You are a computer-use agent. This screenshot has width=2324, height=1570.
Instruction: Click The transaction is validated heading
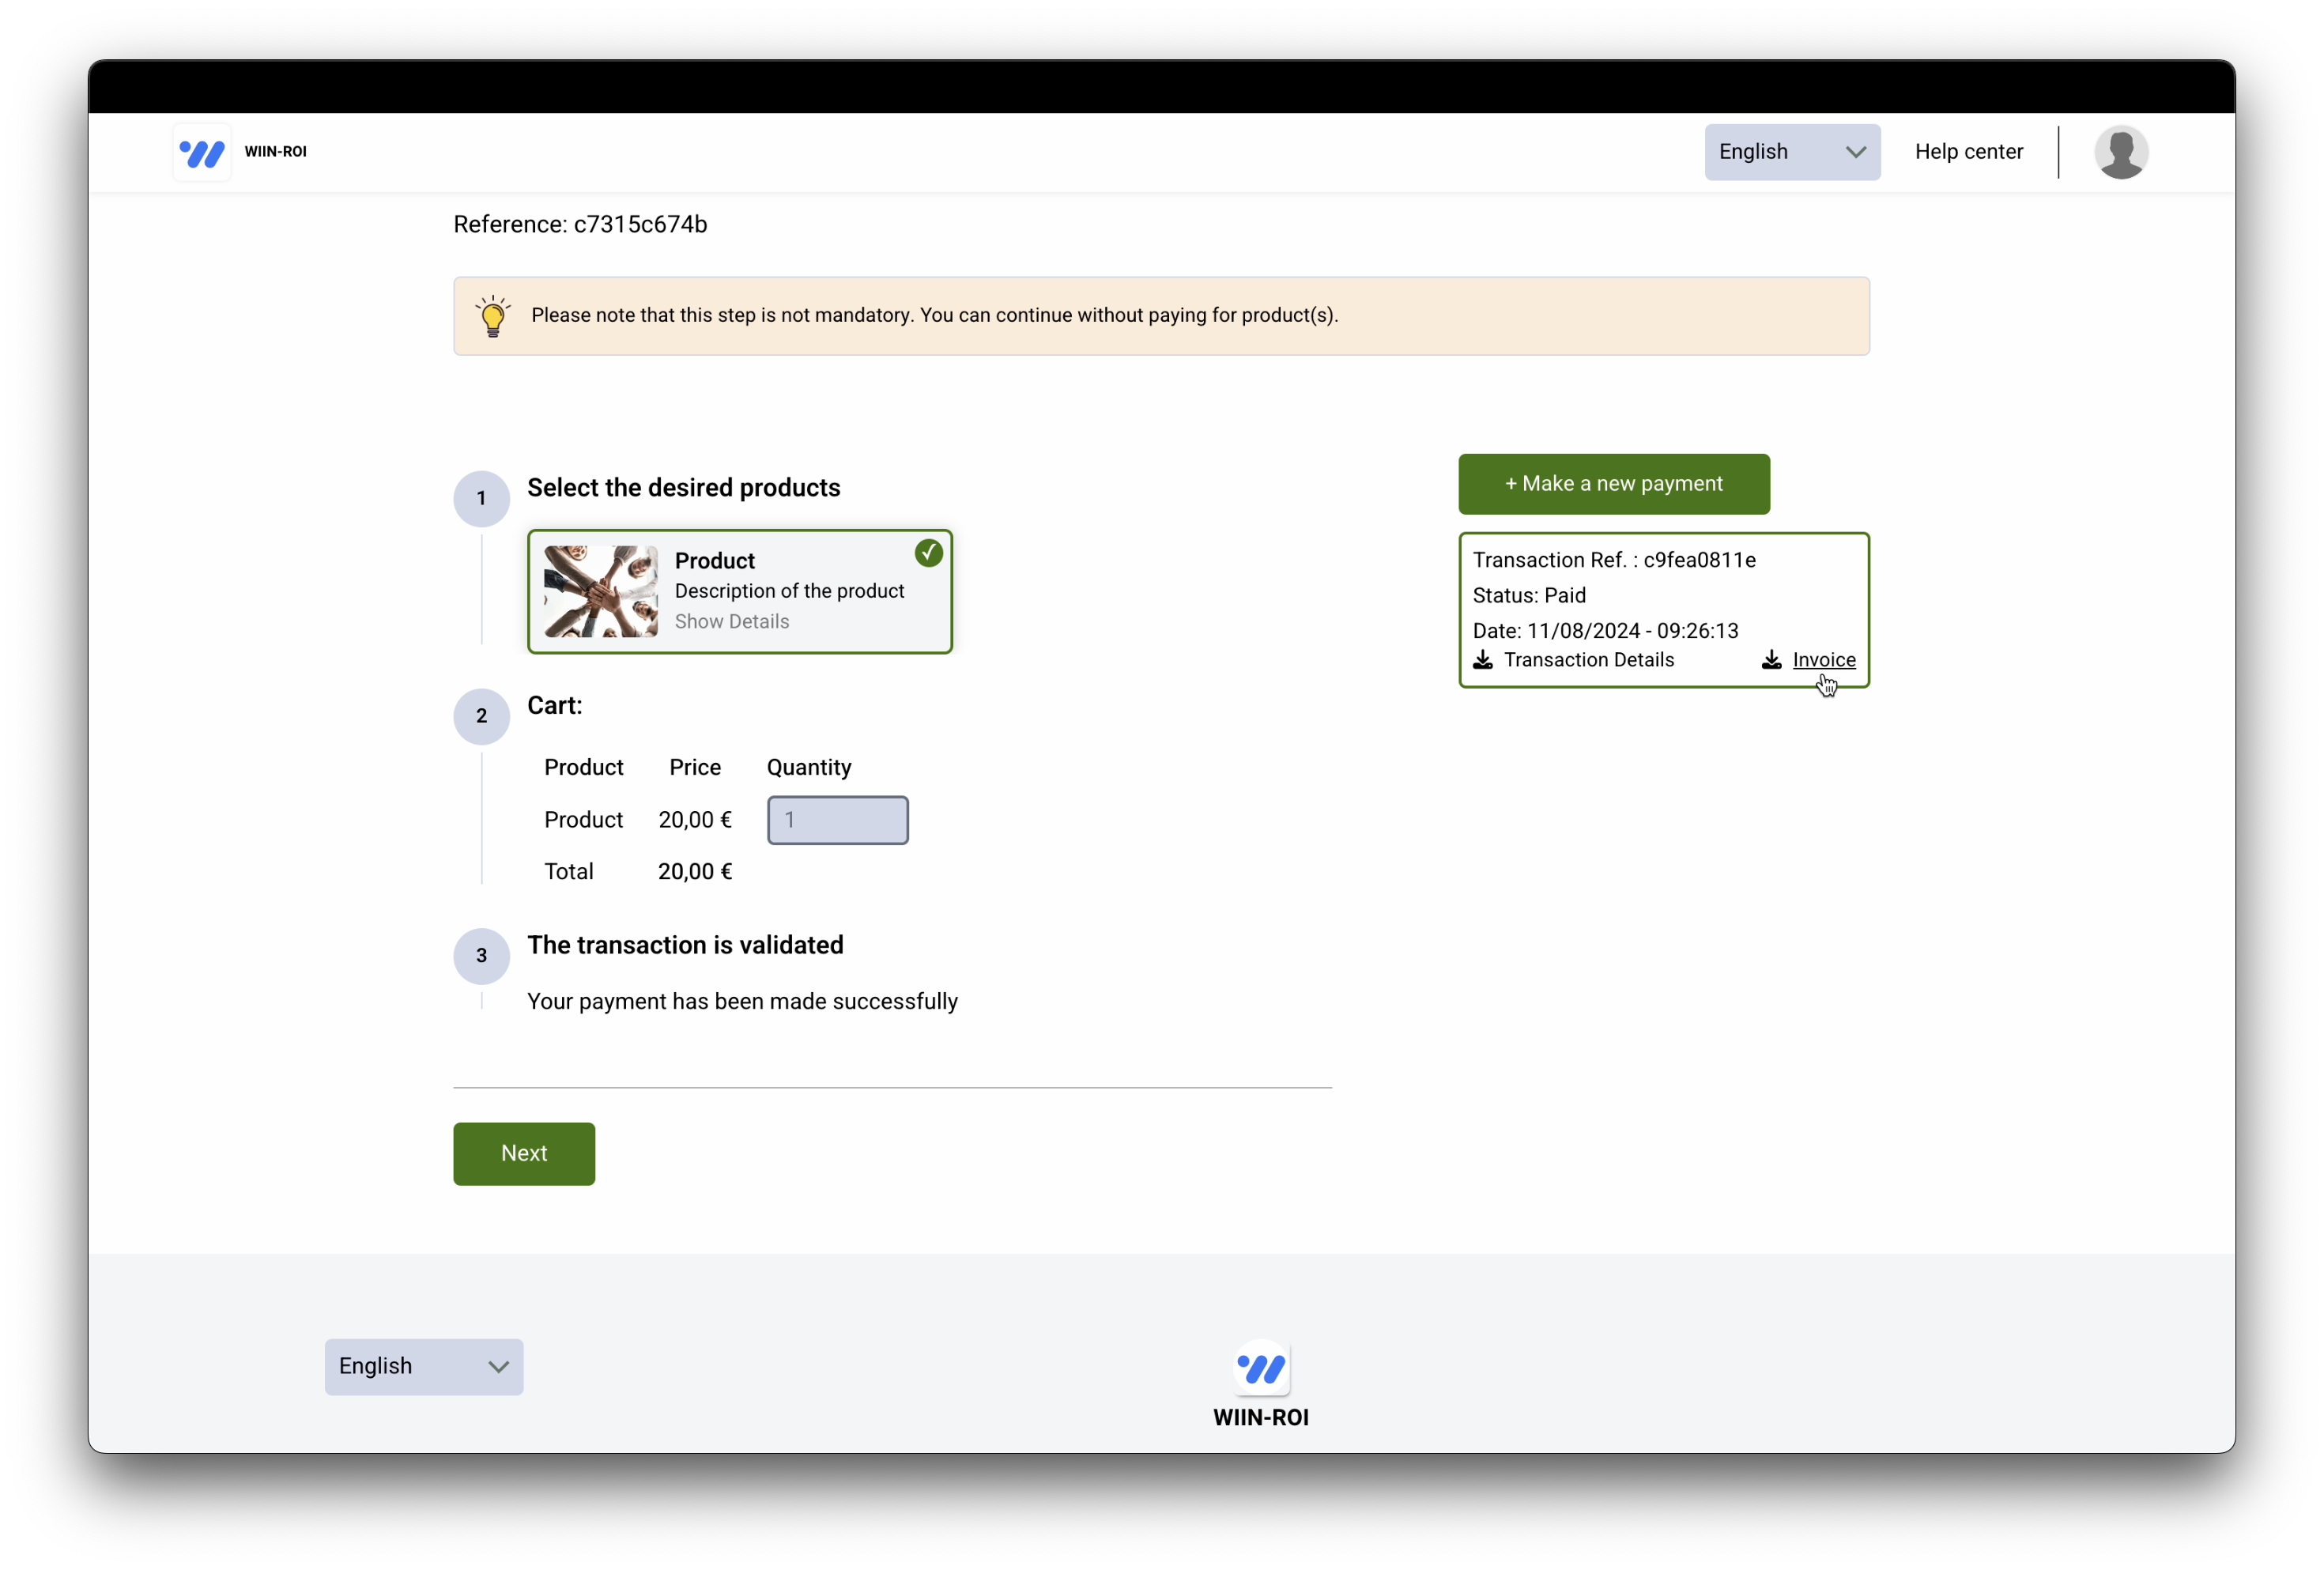point(685,946)
